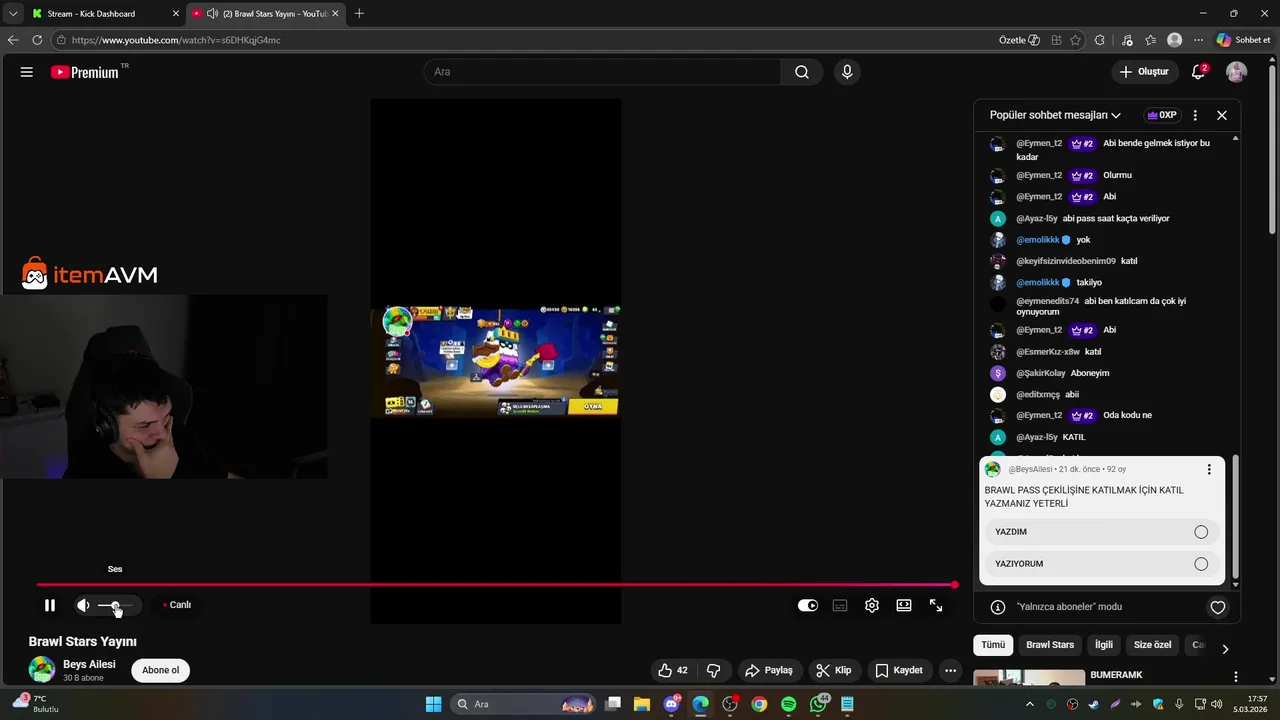This screenshot has height=720, width=1280.
Task: Jump to live with Canlı indicator
Action: [x=177, y=605]
